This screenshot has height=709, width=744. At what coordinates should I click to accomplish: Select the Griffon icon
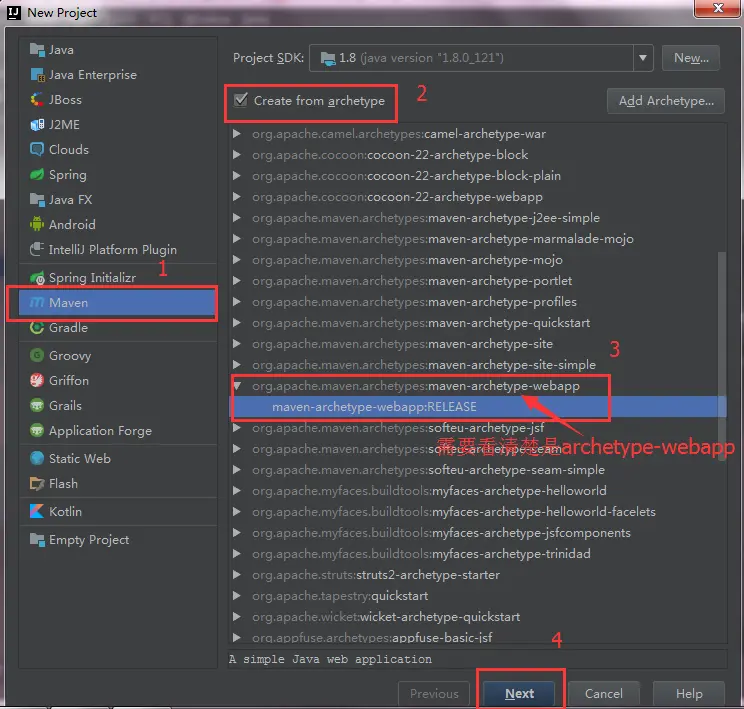37,380
